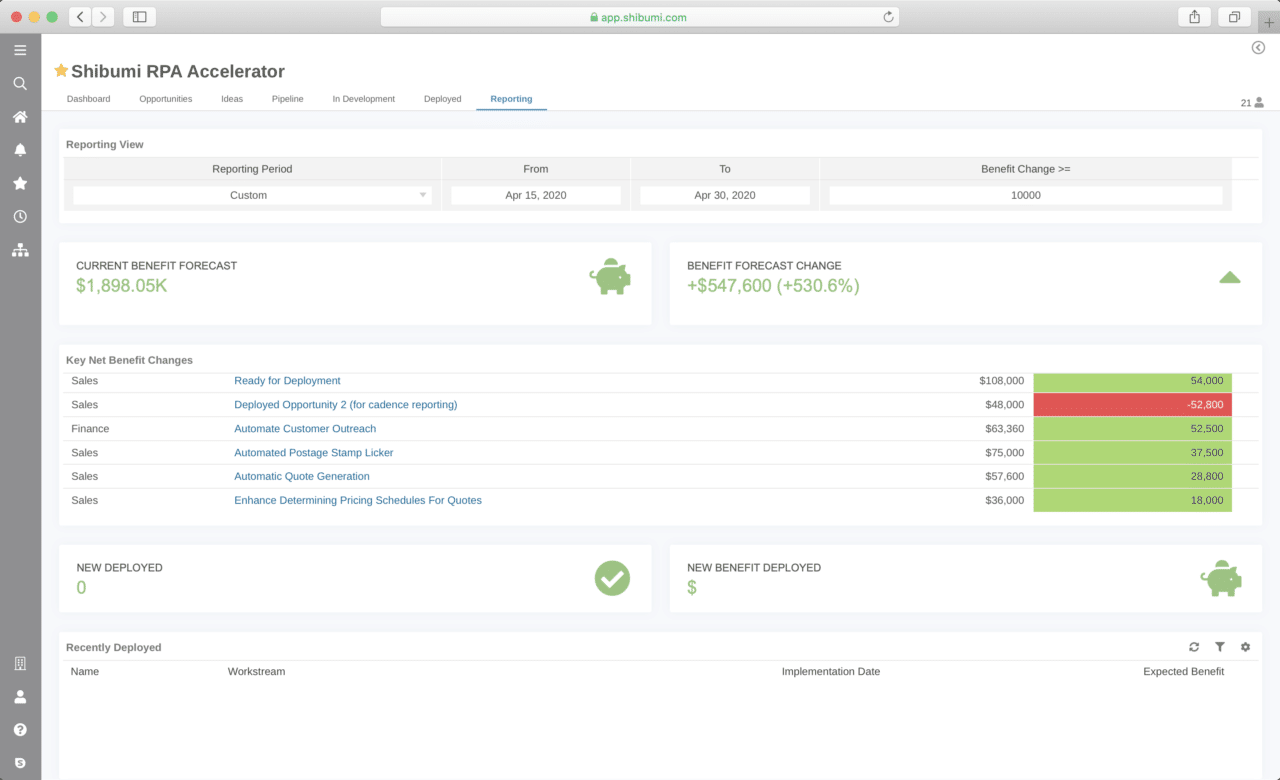Open the Help question-mark icon
Viewport: 1280px width, 780px height.
pyautogui.click(x=20, y=729)
